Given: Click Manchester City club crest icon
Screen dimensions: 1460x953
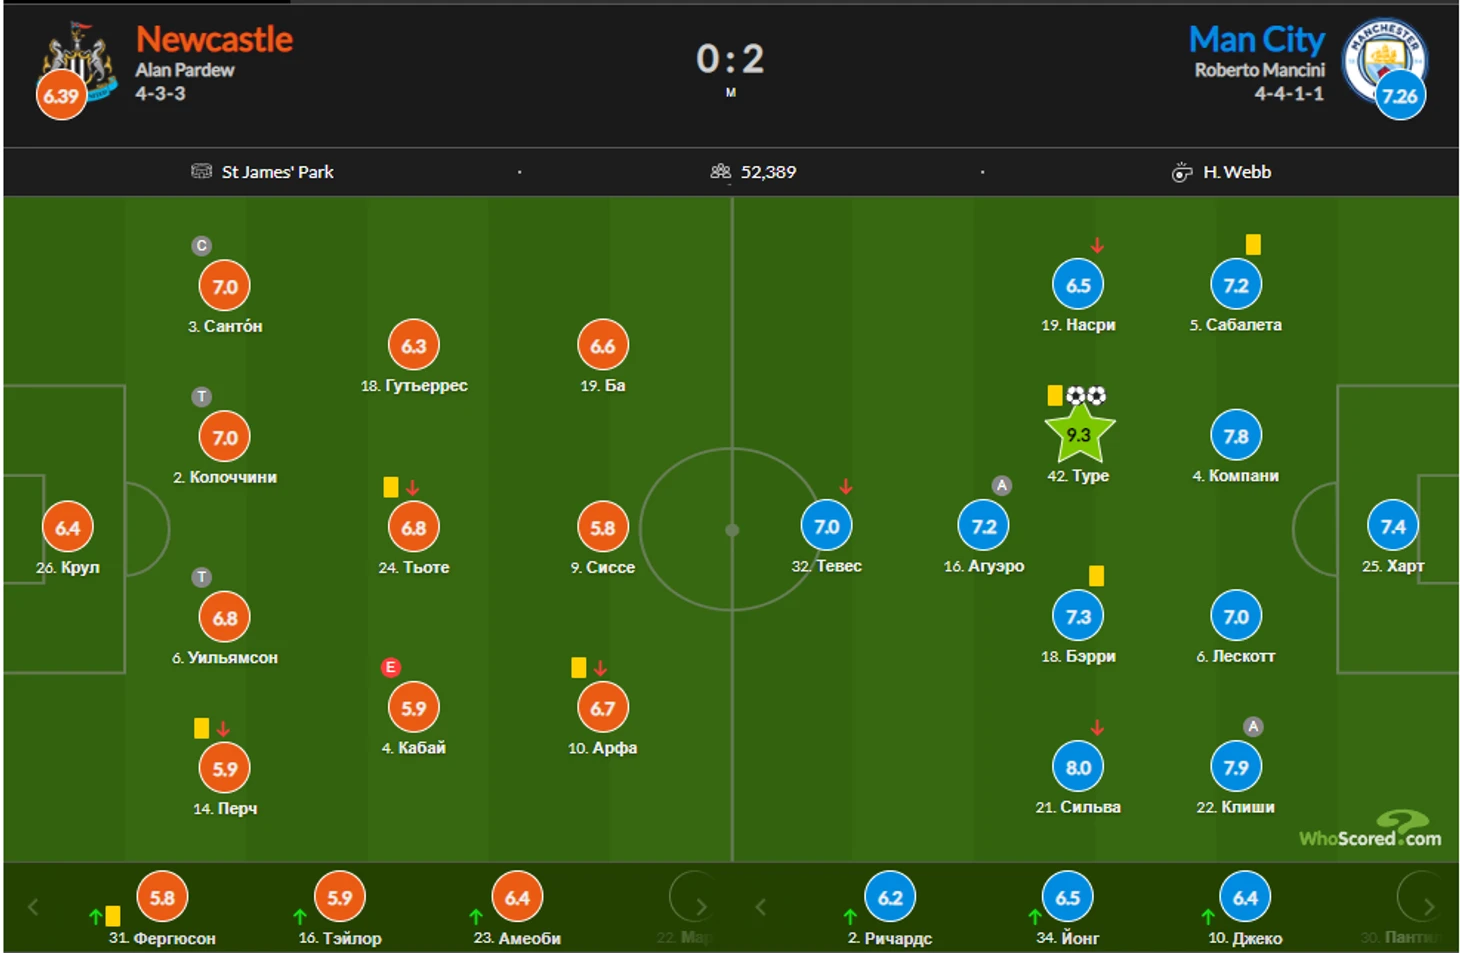Looking at the screenshot, I should click(x=1384, y=58).
